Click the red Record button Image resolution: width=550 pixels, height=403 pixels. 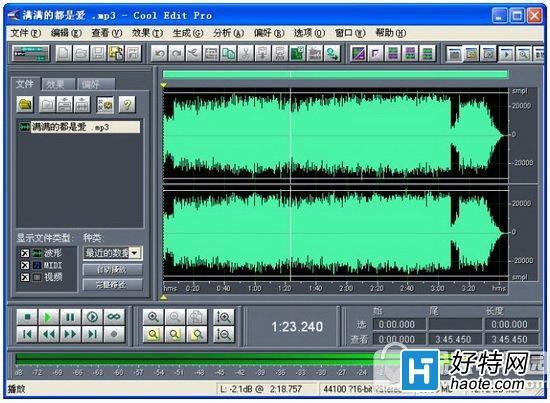[x=114, y=334]
